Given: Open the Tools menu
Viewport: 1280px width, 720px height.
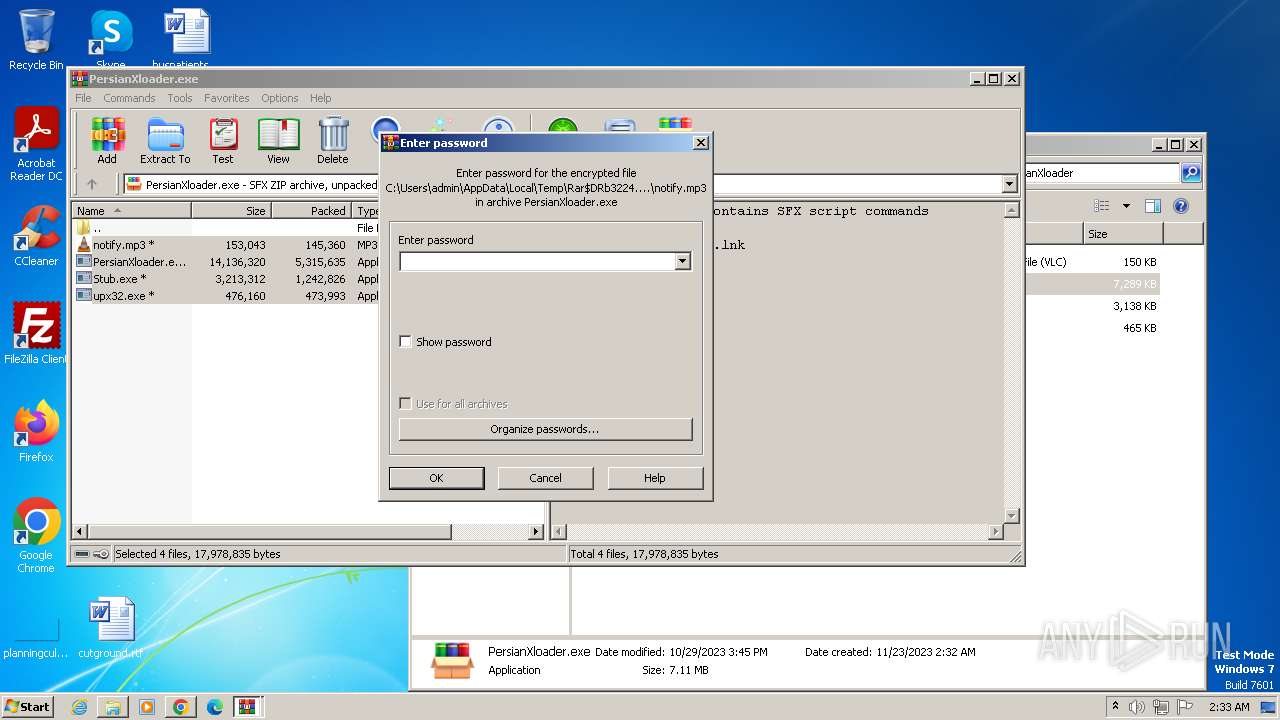Looking at the screenshot, I should (x=180, y=98).
